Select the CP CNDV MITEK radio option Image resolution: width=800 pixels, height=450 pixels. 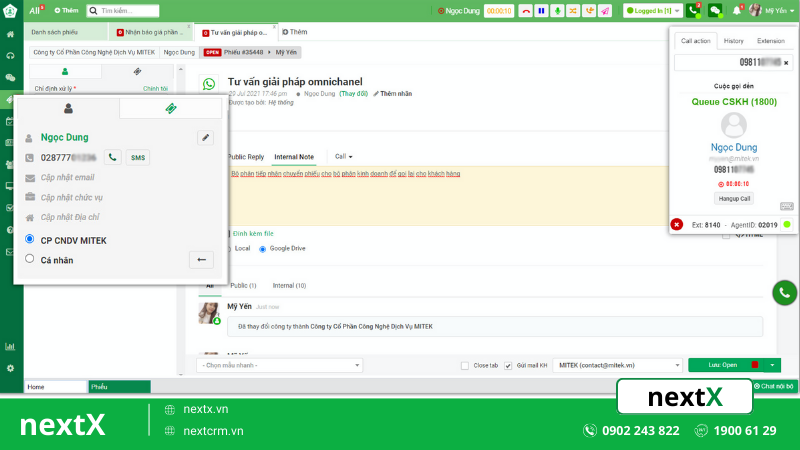30,239
